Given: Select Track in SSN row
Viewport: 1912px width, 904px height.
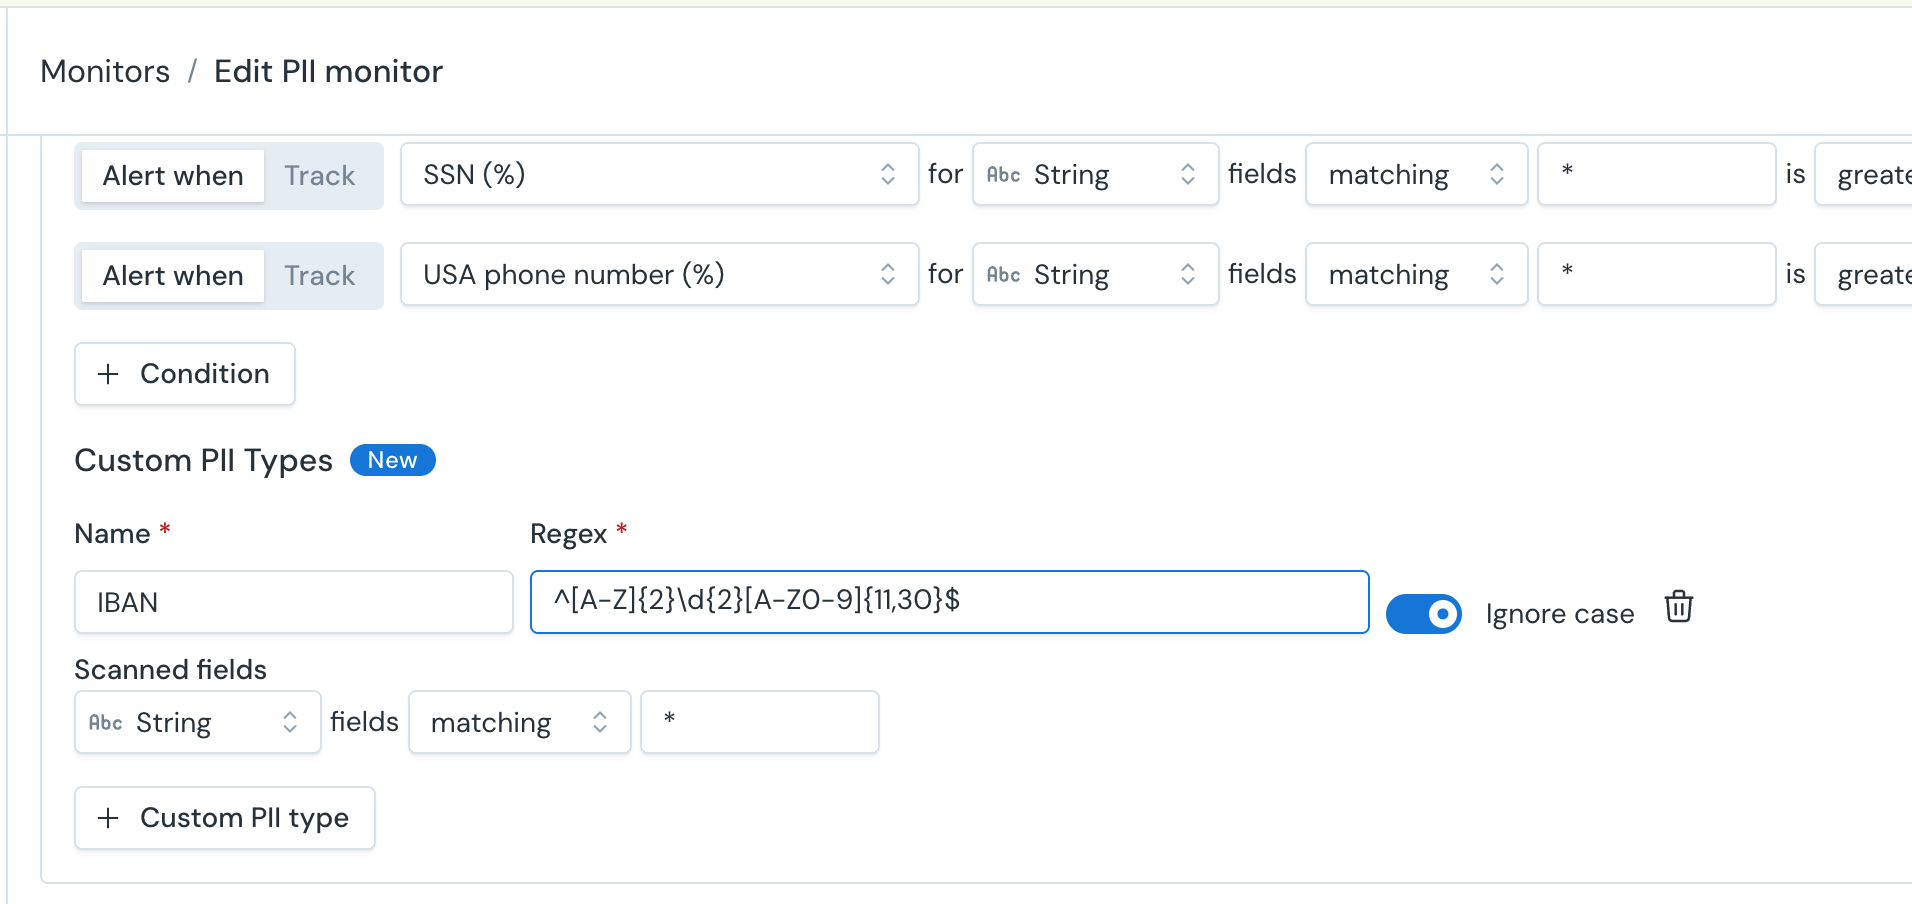Looking at the screenshot, I should tap(320, 176).
